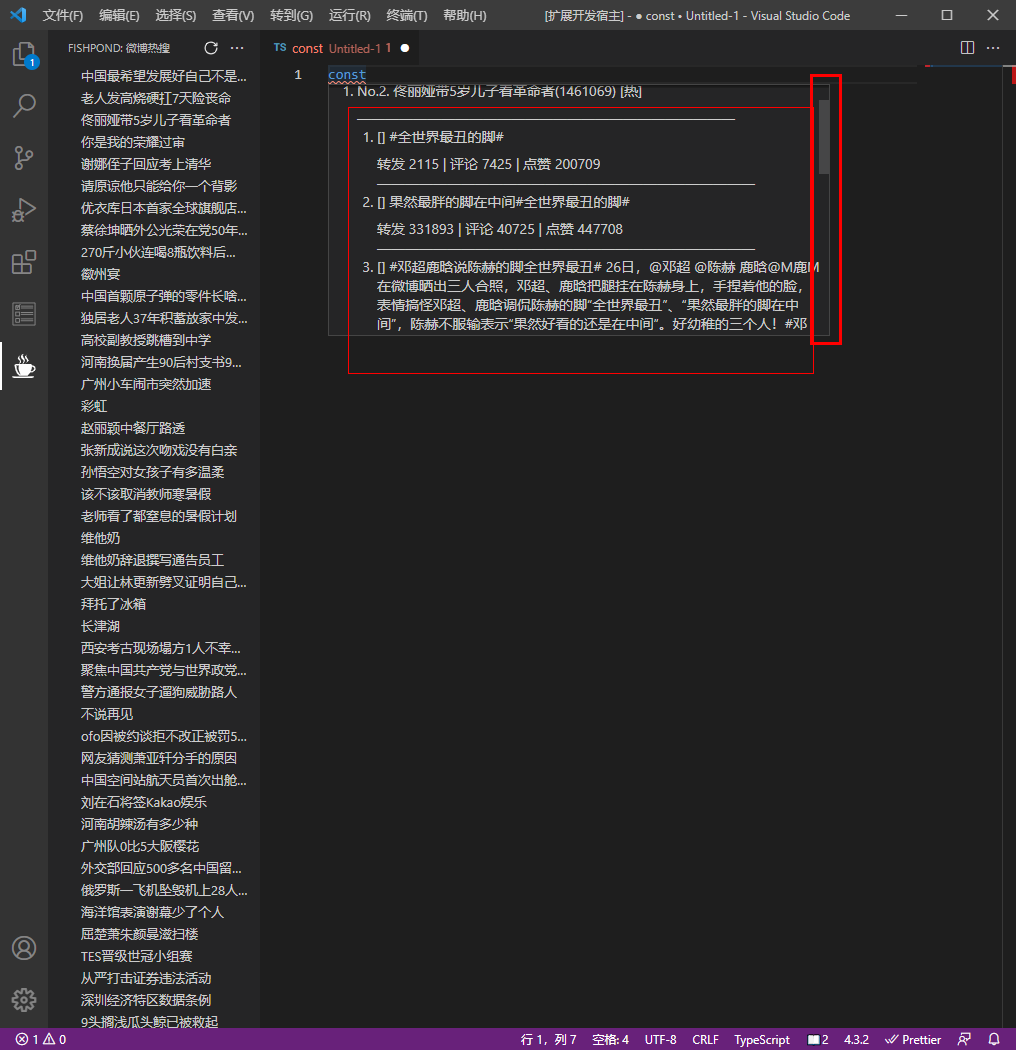1016x1050 pixels.
Task: Open the list-style activity bar icon
Action: (24, 314)
